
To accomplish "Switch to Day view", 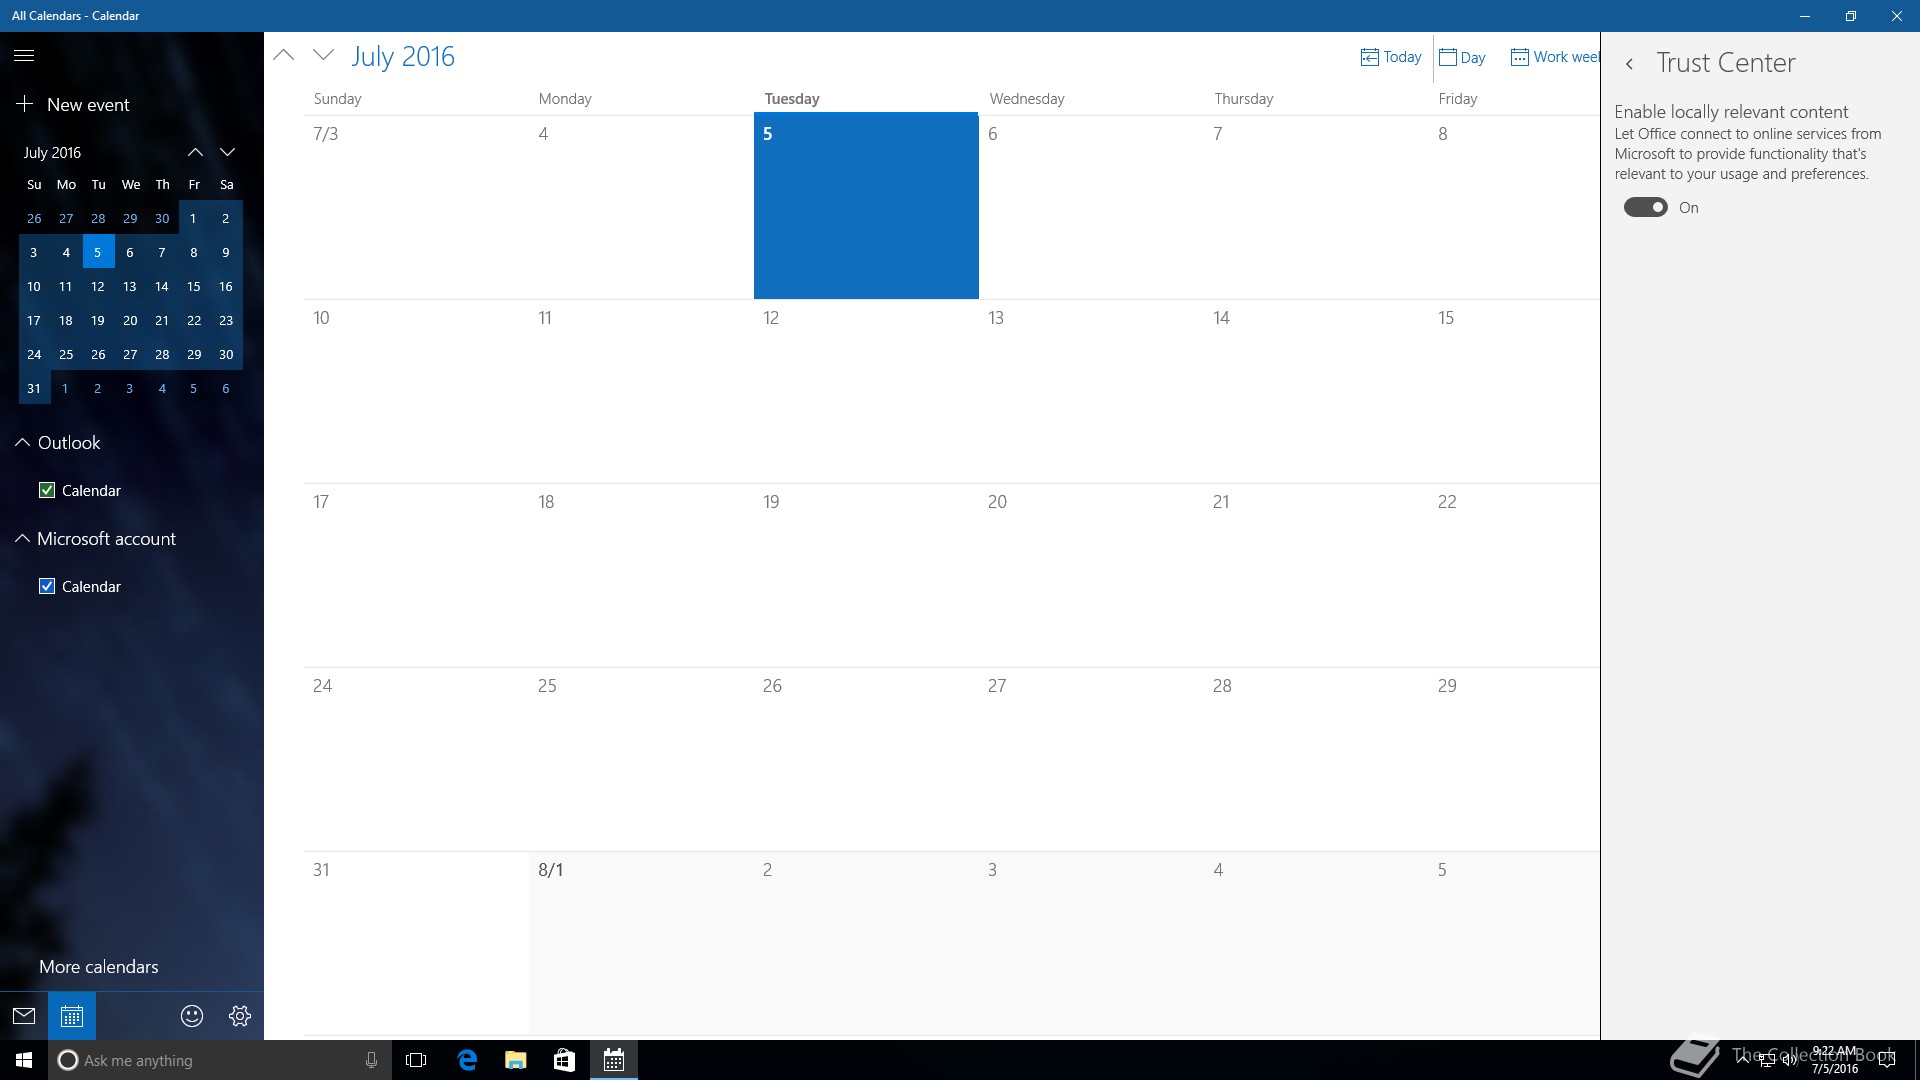I will click(x=1462, y=57).
